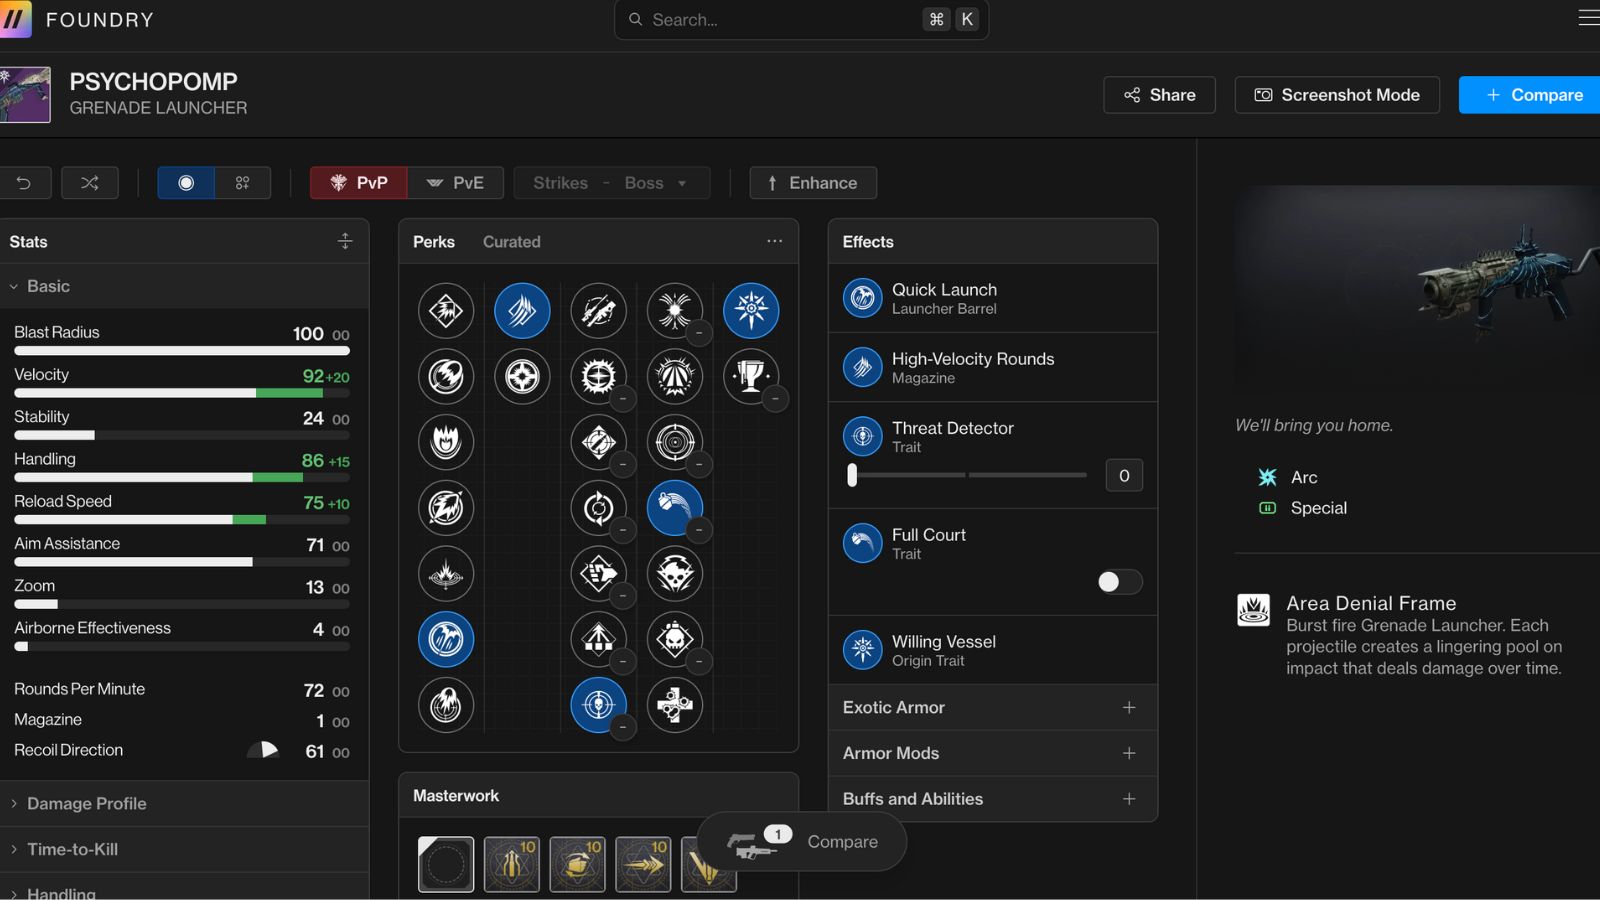Switch to the Perks tab

pyautogui.click(x=434, y=242)
